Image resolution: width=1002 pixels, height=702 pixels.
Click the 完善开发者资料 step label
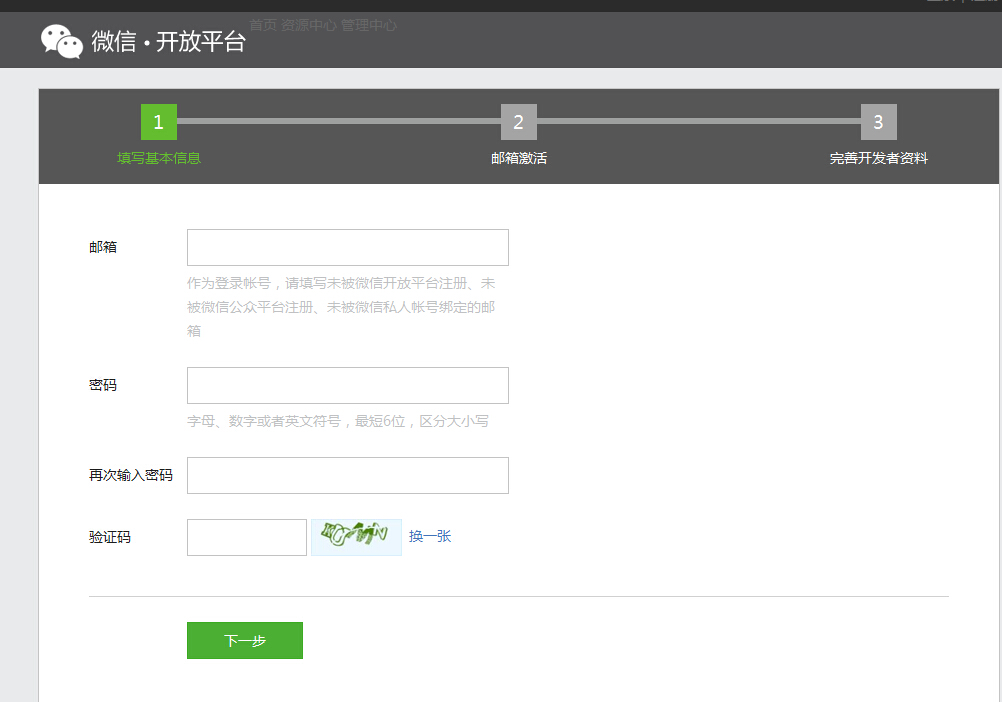[879, 158]
